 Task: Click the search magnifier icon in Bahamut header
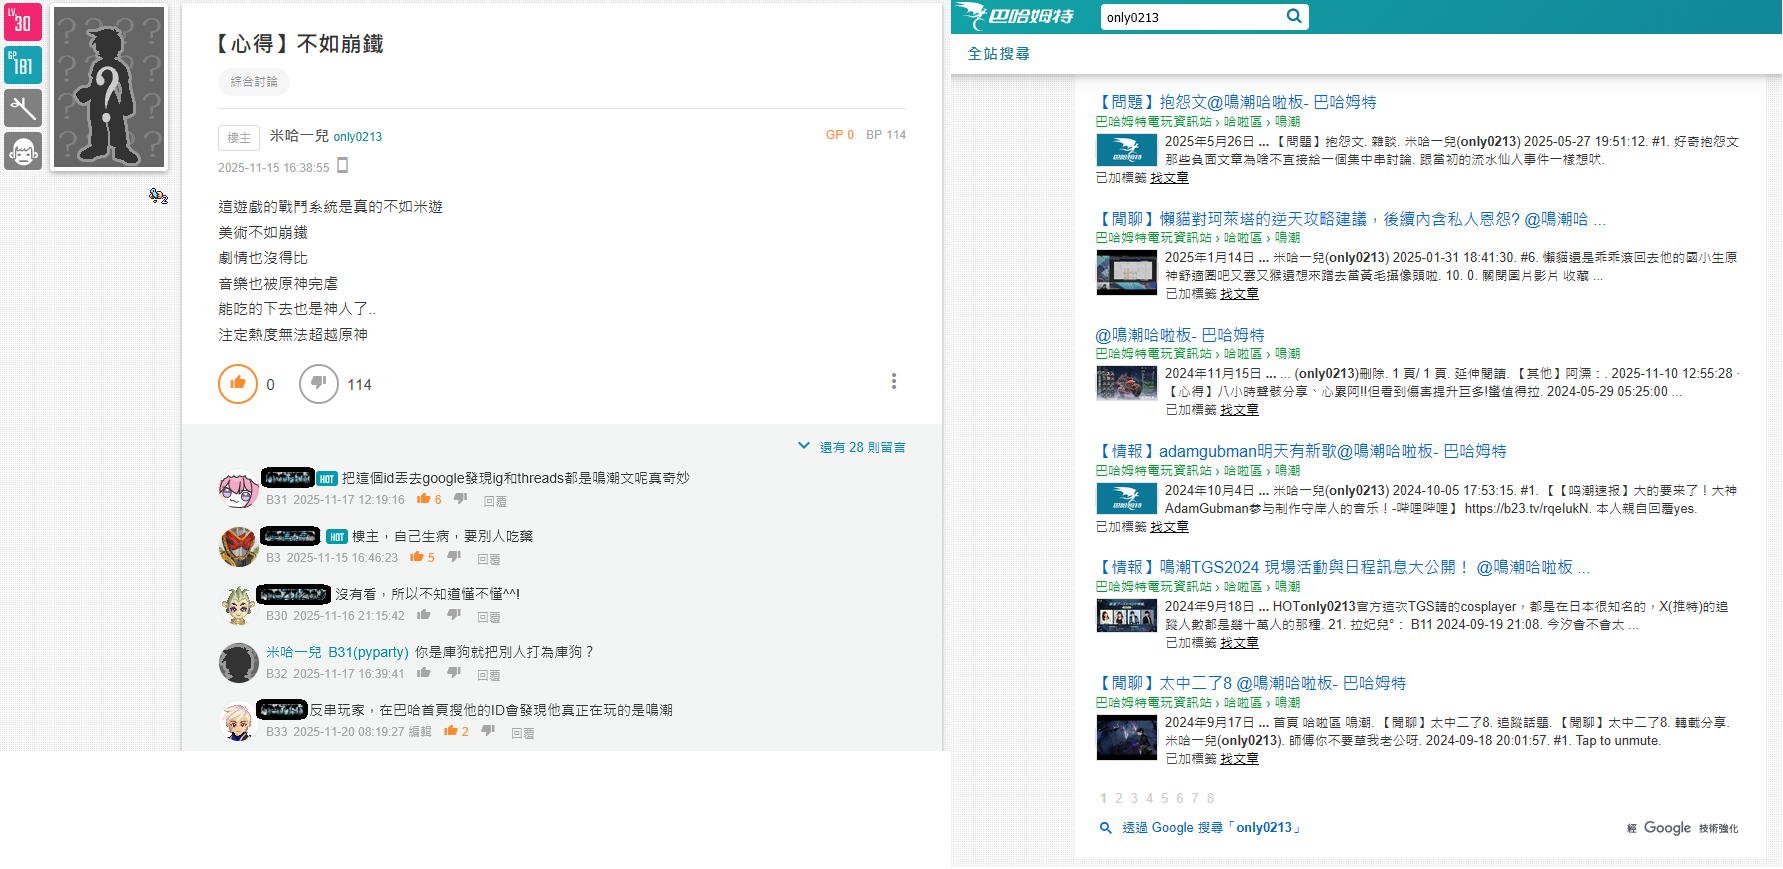pyautogui.click(x=1294, y=16)
